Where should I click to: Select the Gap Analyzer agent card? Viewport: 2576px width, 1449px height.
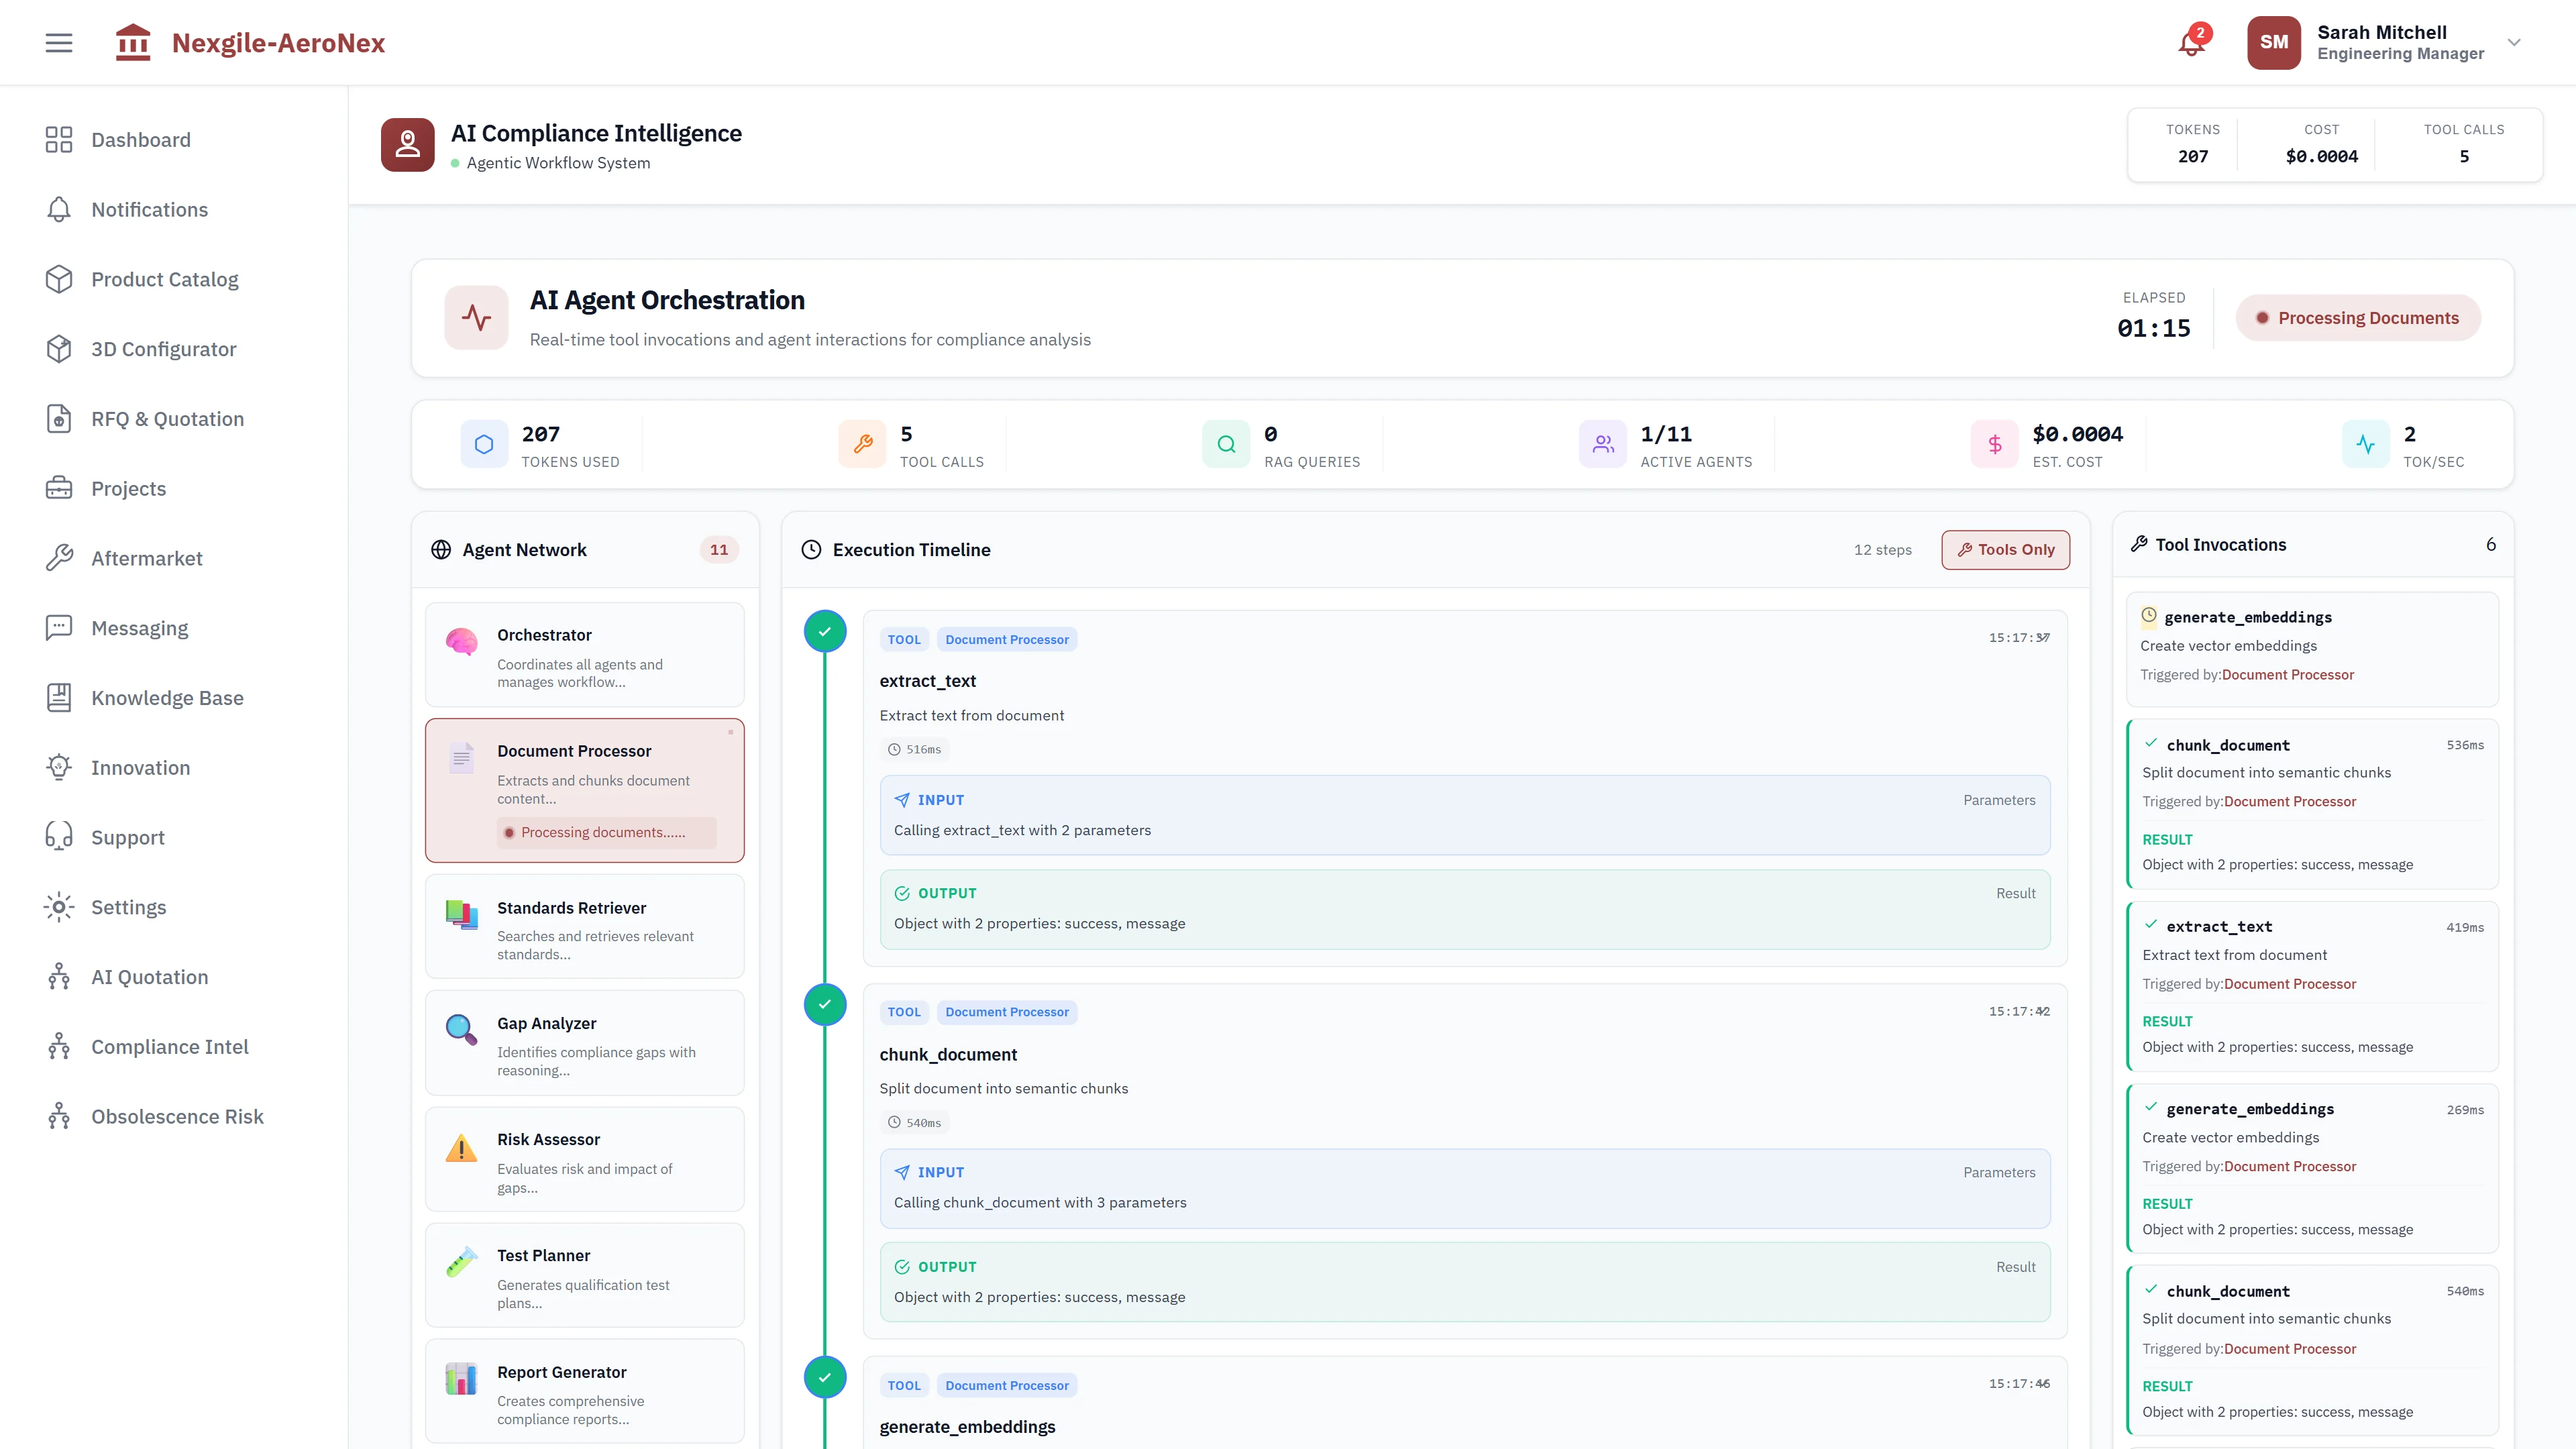[585, 1043]
